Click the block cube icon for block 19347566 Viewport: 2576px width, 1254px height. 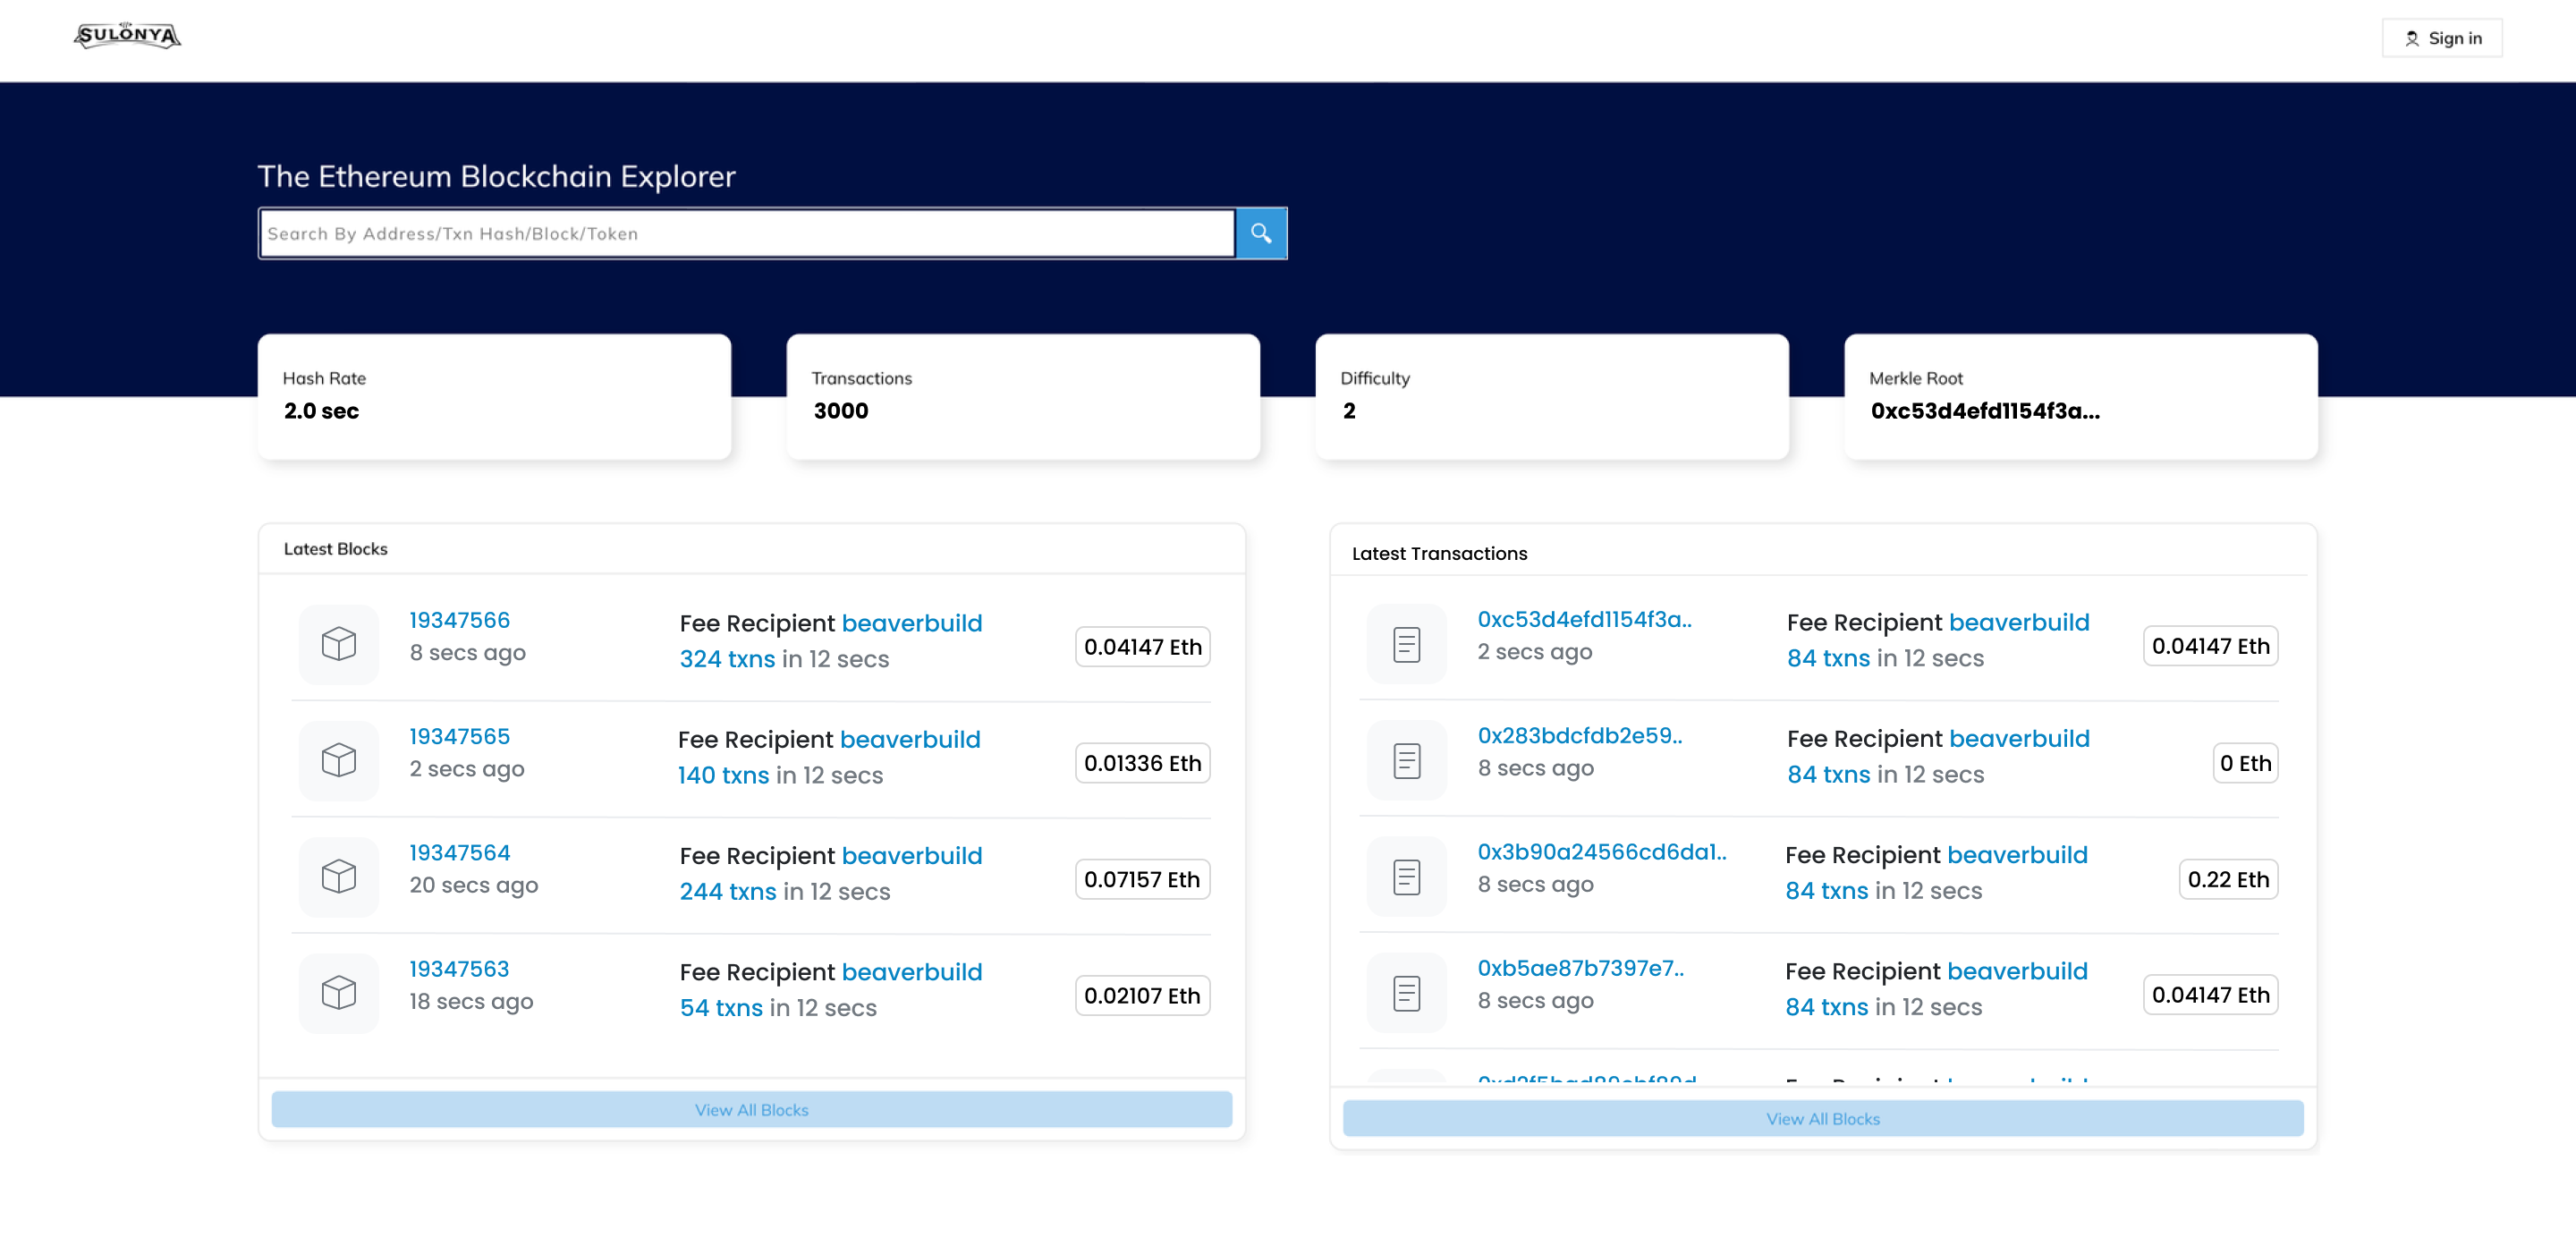tap(338, 643)
